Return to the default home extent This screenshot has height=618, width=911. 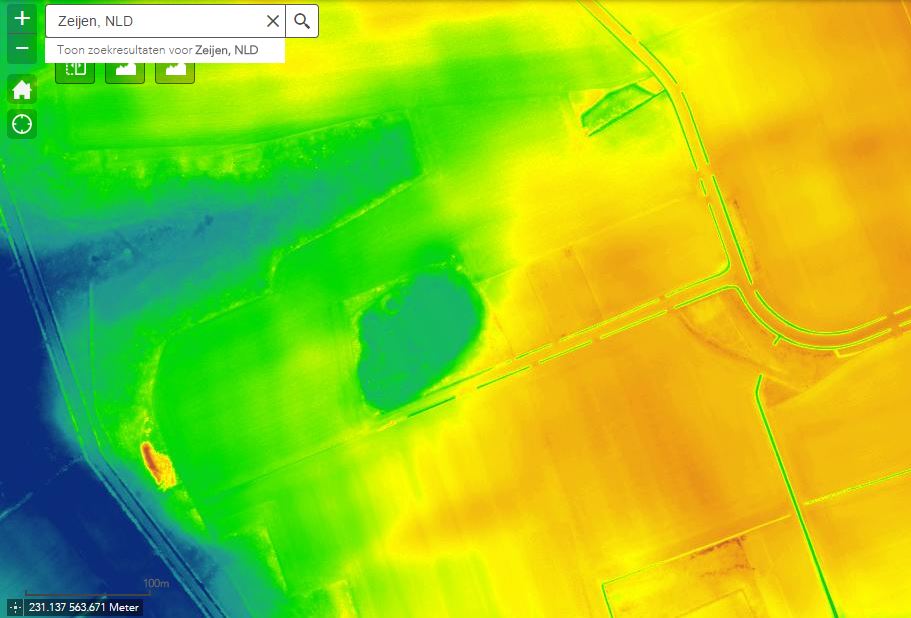click(22, 89)
